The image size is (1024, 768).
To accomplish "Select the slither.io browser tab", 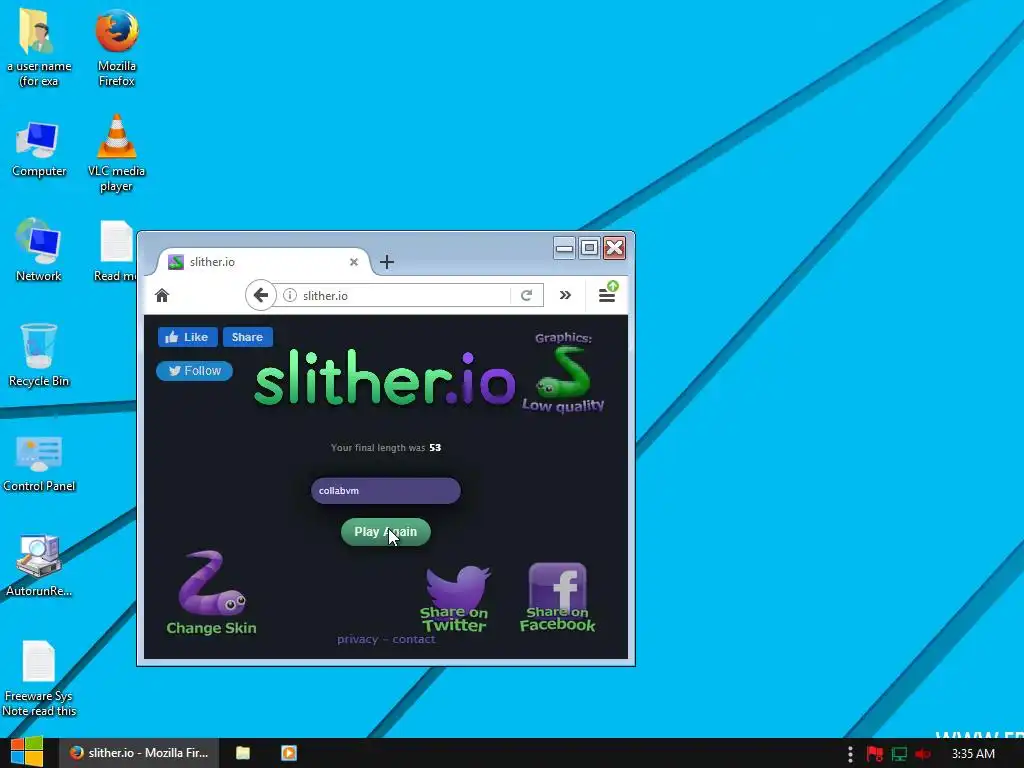I will tap(264, 262).
